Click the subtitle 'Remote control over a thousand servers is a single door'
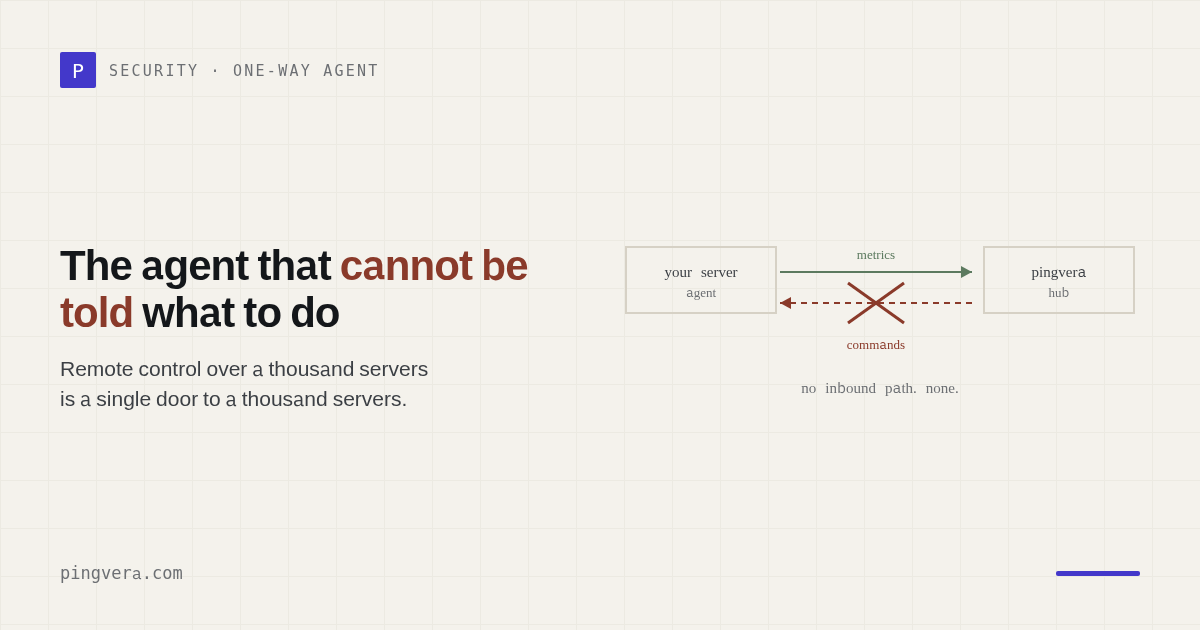The height and width of the screenshot is (630, 1200). point(244,384)
